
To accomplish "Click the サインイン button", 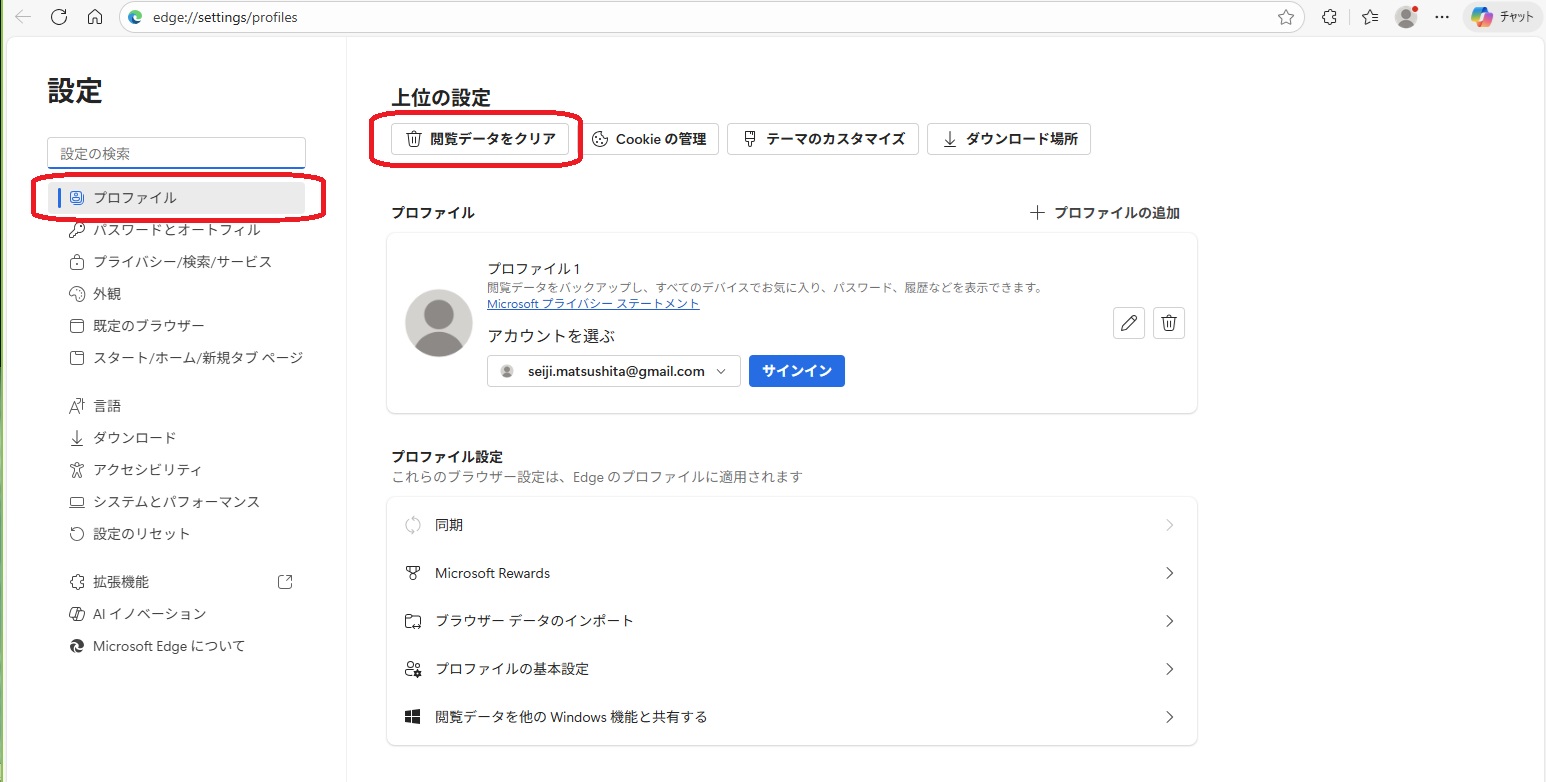I will pyautogui.click(x=796, y=371).
